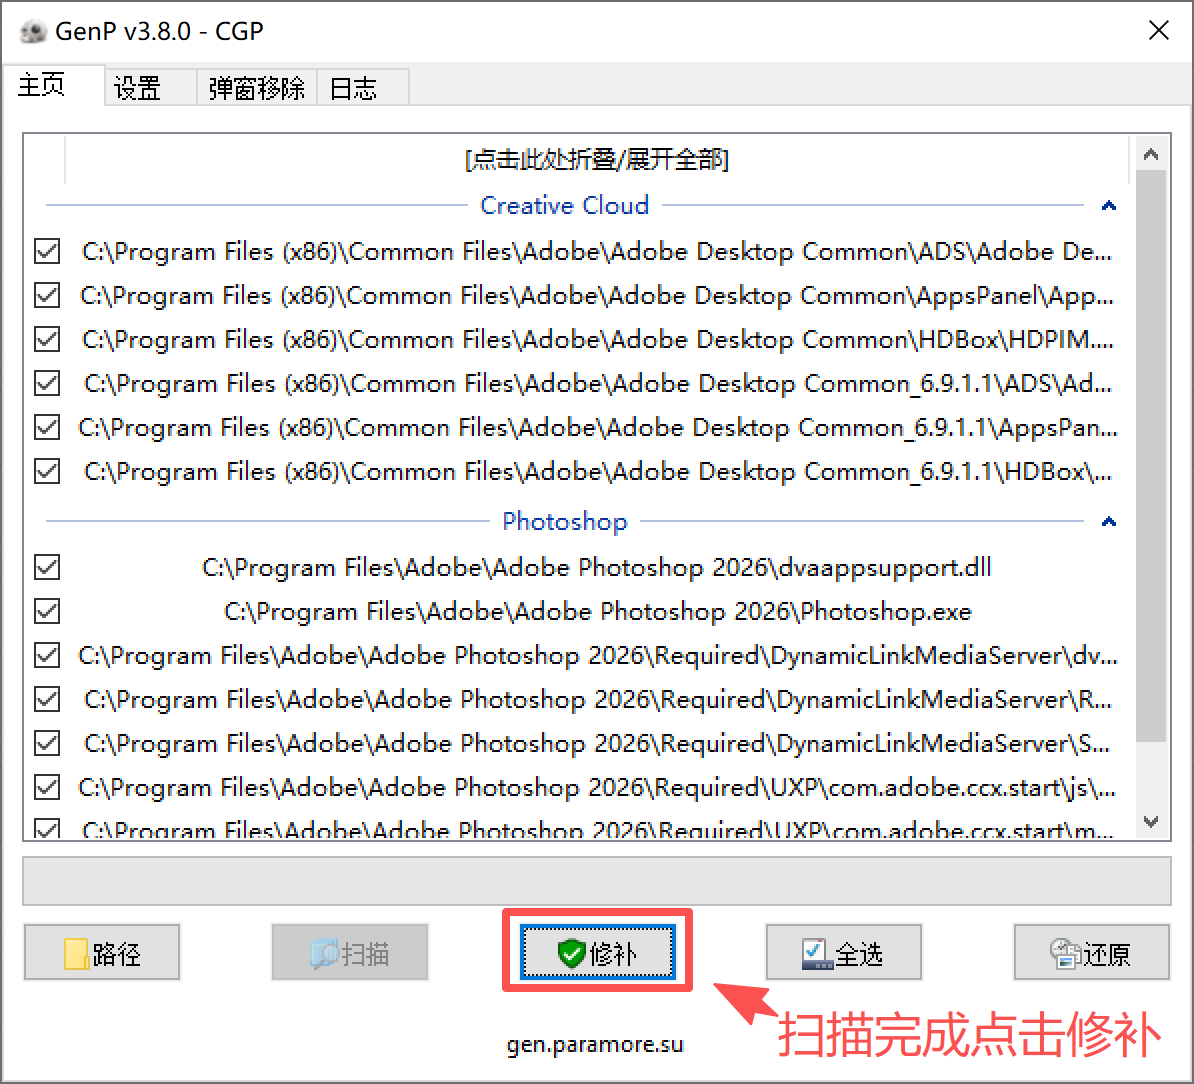Click the folder icon on 路径 button
The width and height of the screenshot is (1194, 1084).
[75, 954]
